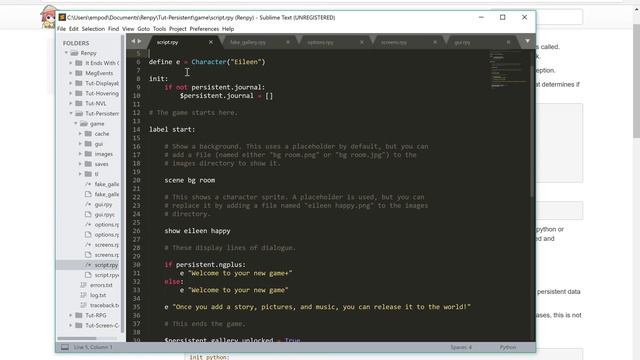Click the Tut-RPG folder icon

tap(79, 316)
